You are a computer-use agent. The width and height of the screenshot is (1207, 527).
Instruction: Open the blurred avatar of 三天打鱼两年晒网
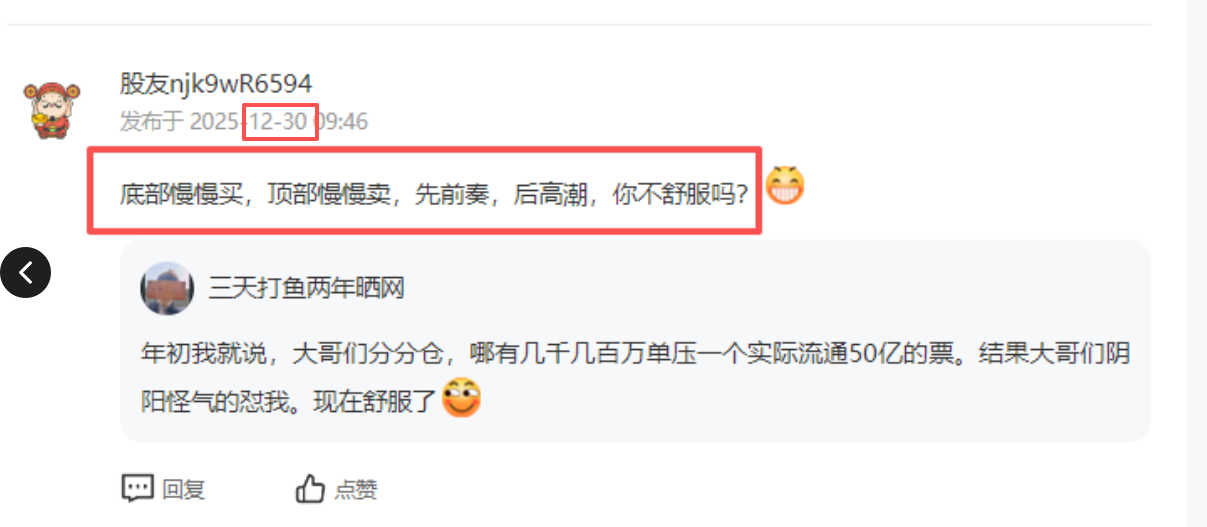click(166, 288)
